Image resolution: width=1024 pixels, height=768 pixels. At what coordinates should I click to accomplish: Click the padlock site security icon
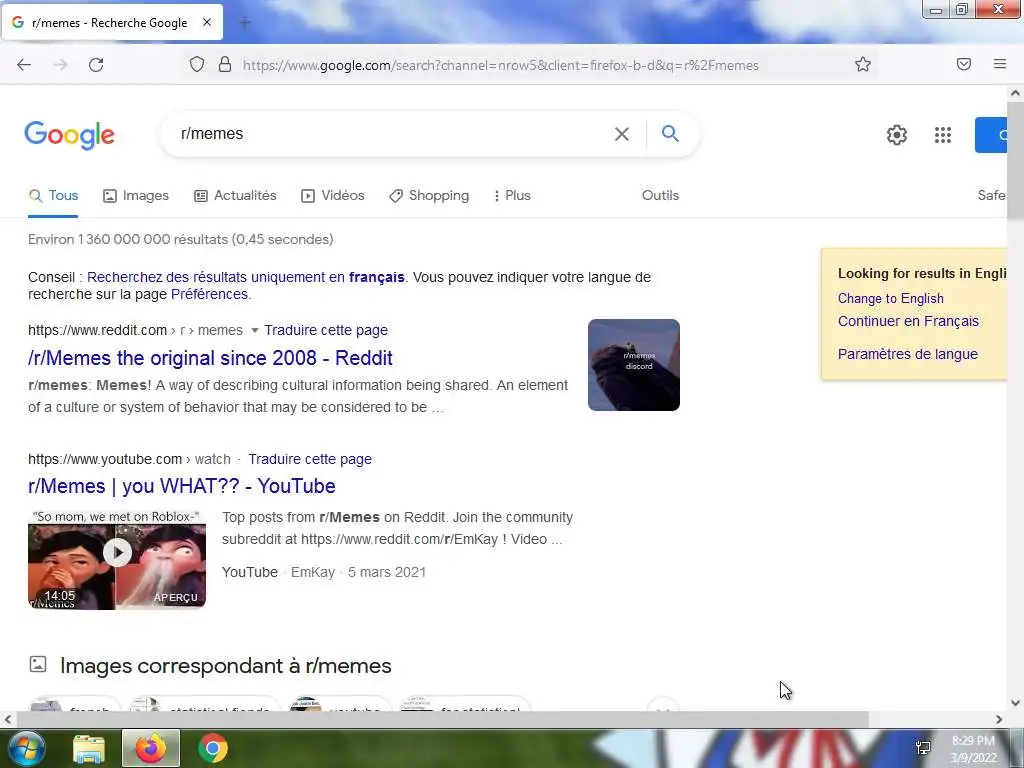[x=225, y=65]
